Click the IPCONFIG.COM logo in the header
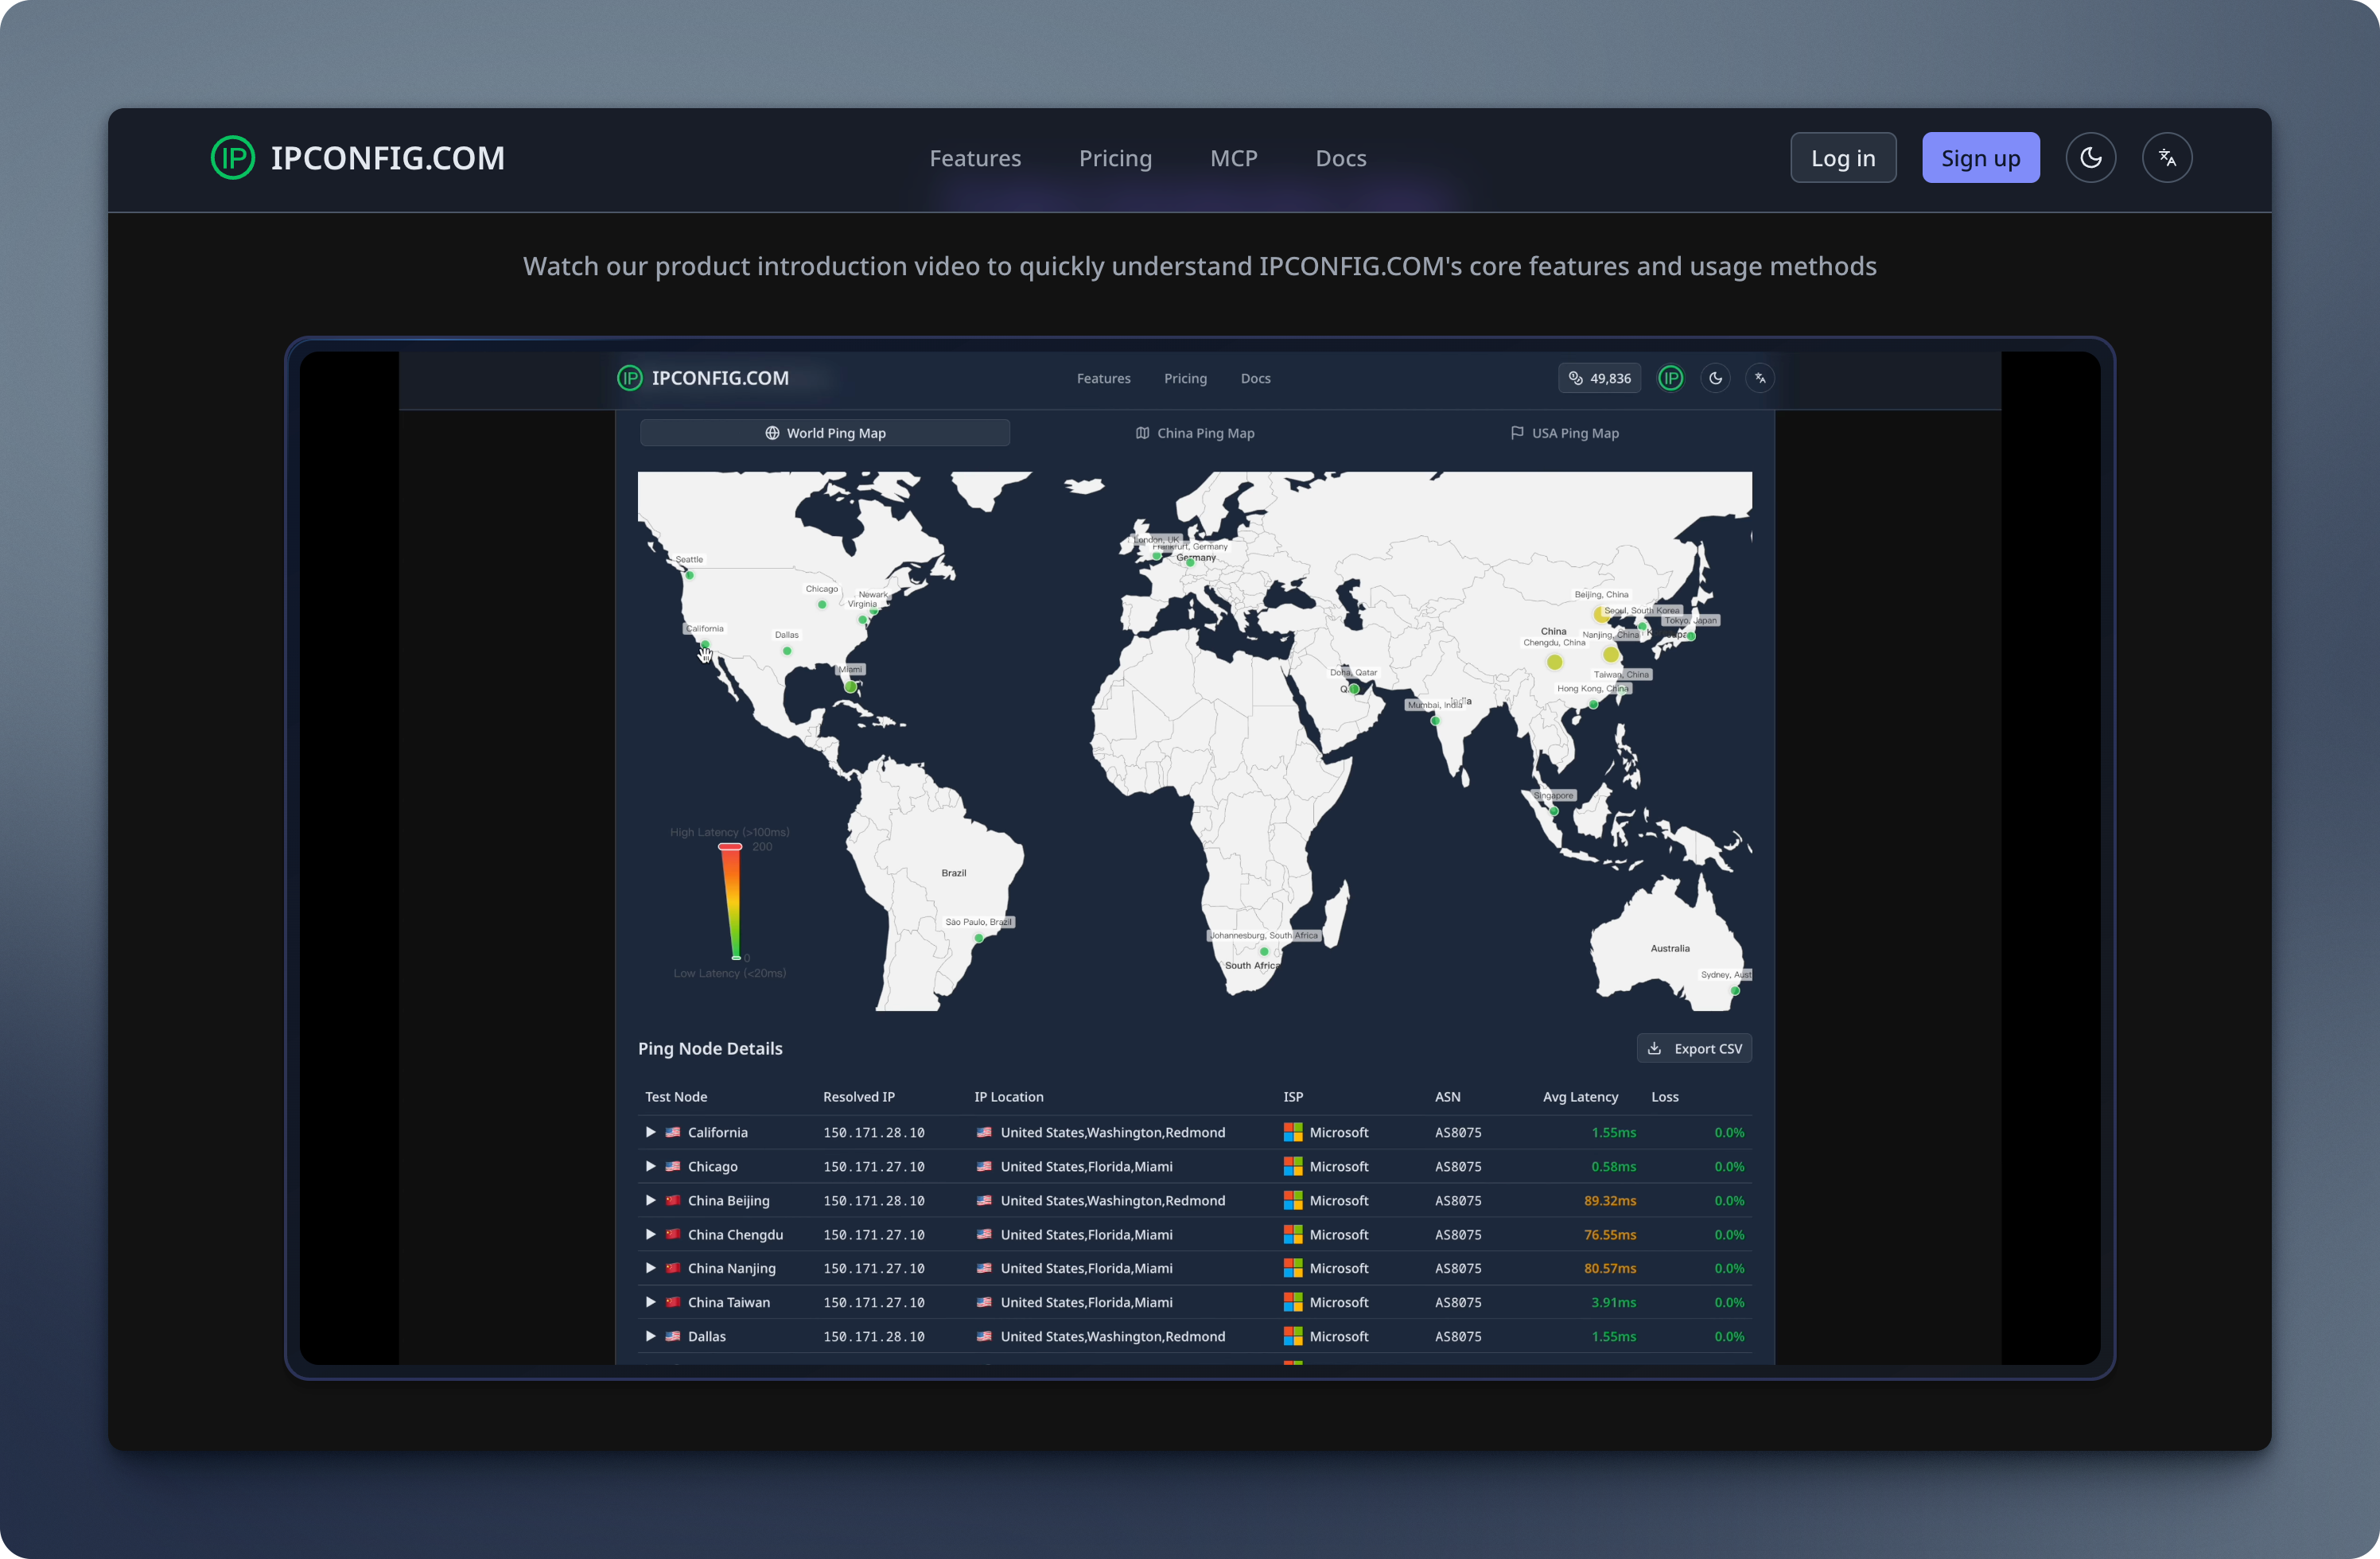 click(357, 158)
